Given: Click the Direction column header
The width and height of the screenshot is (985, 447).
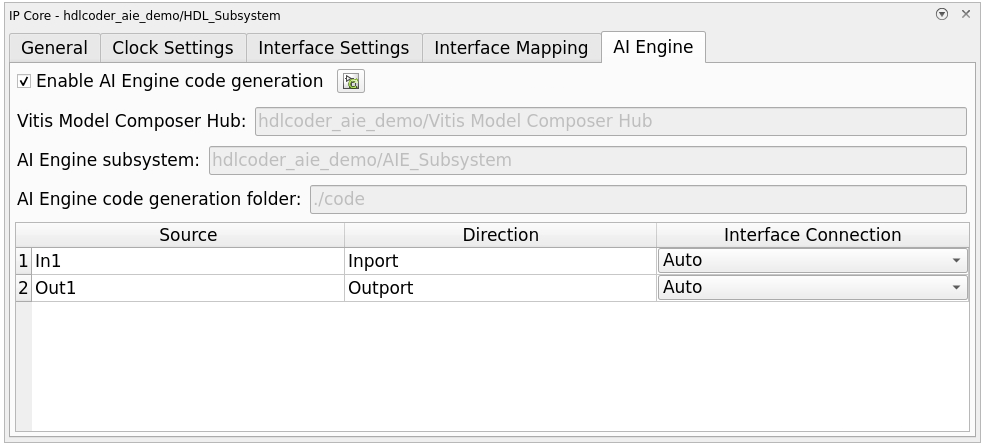Looking at the screenshot, I should click(x=500, y=235).
